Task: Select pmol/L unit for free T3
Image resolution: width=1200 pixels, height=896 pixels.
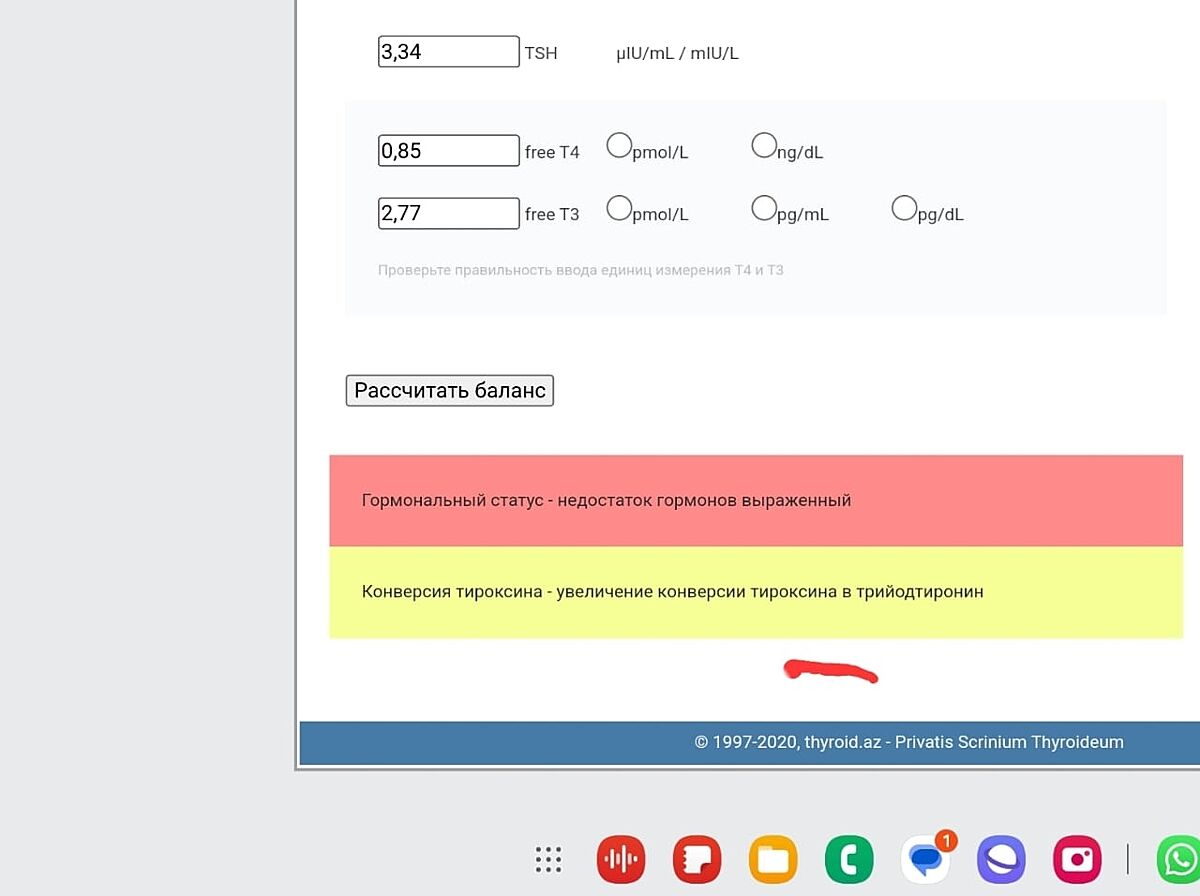Action: click(x=620, y=208)
